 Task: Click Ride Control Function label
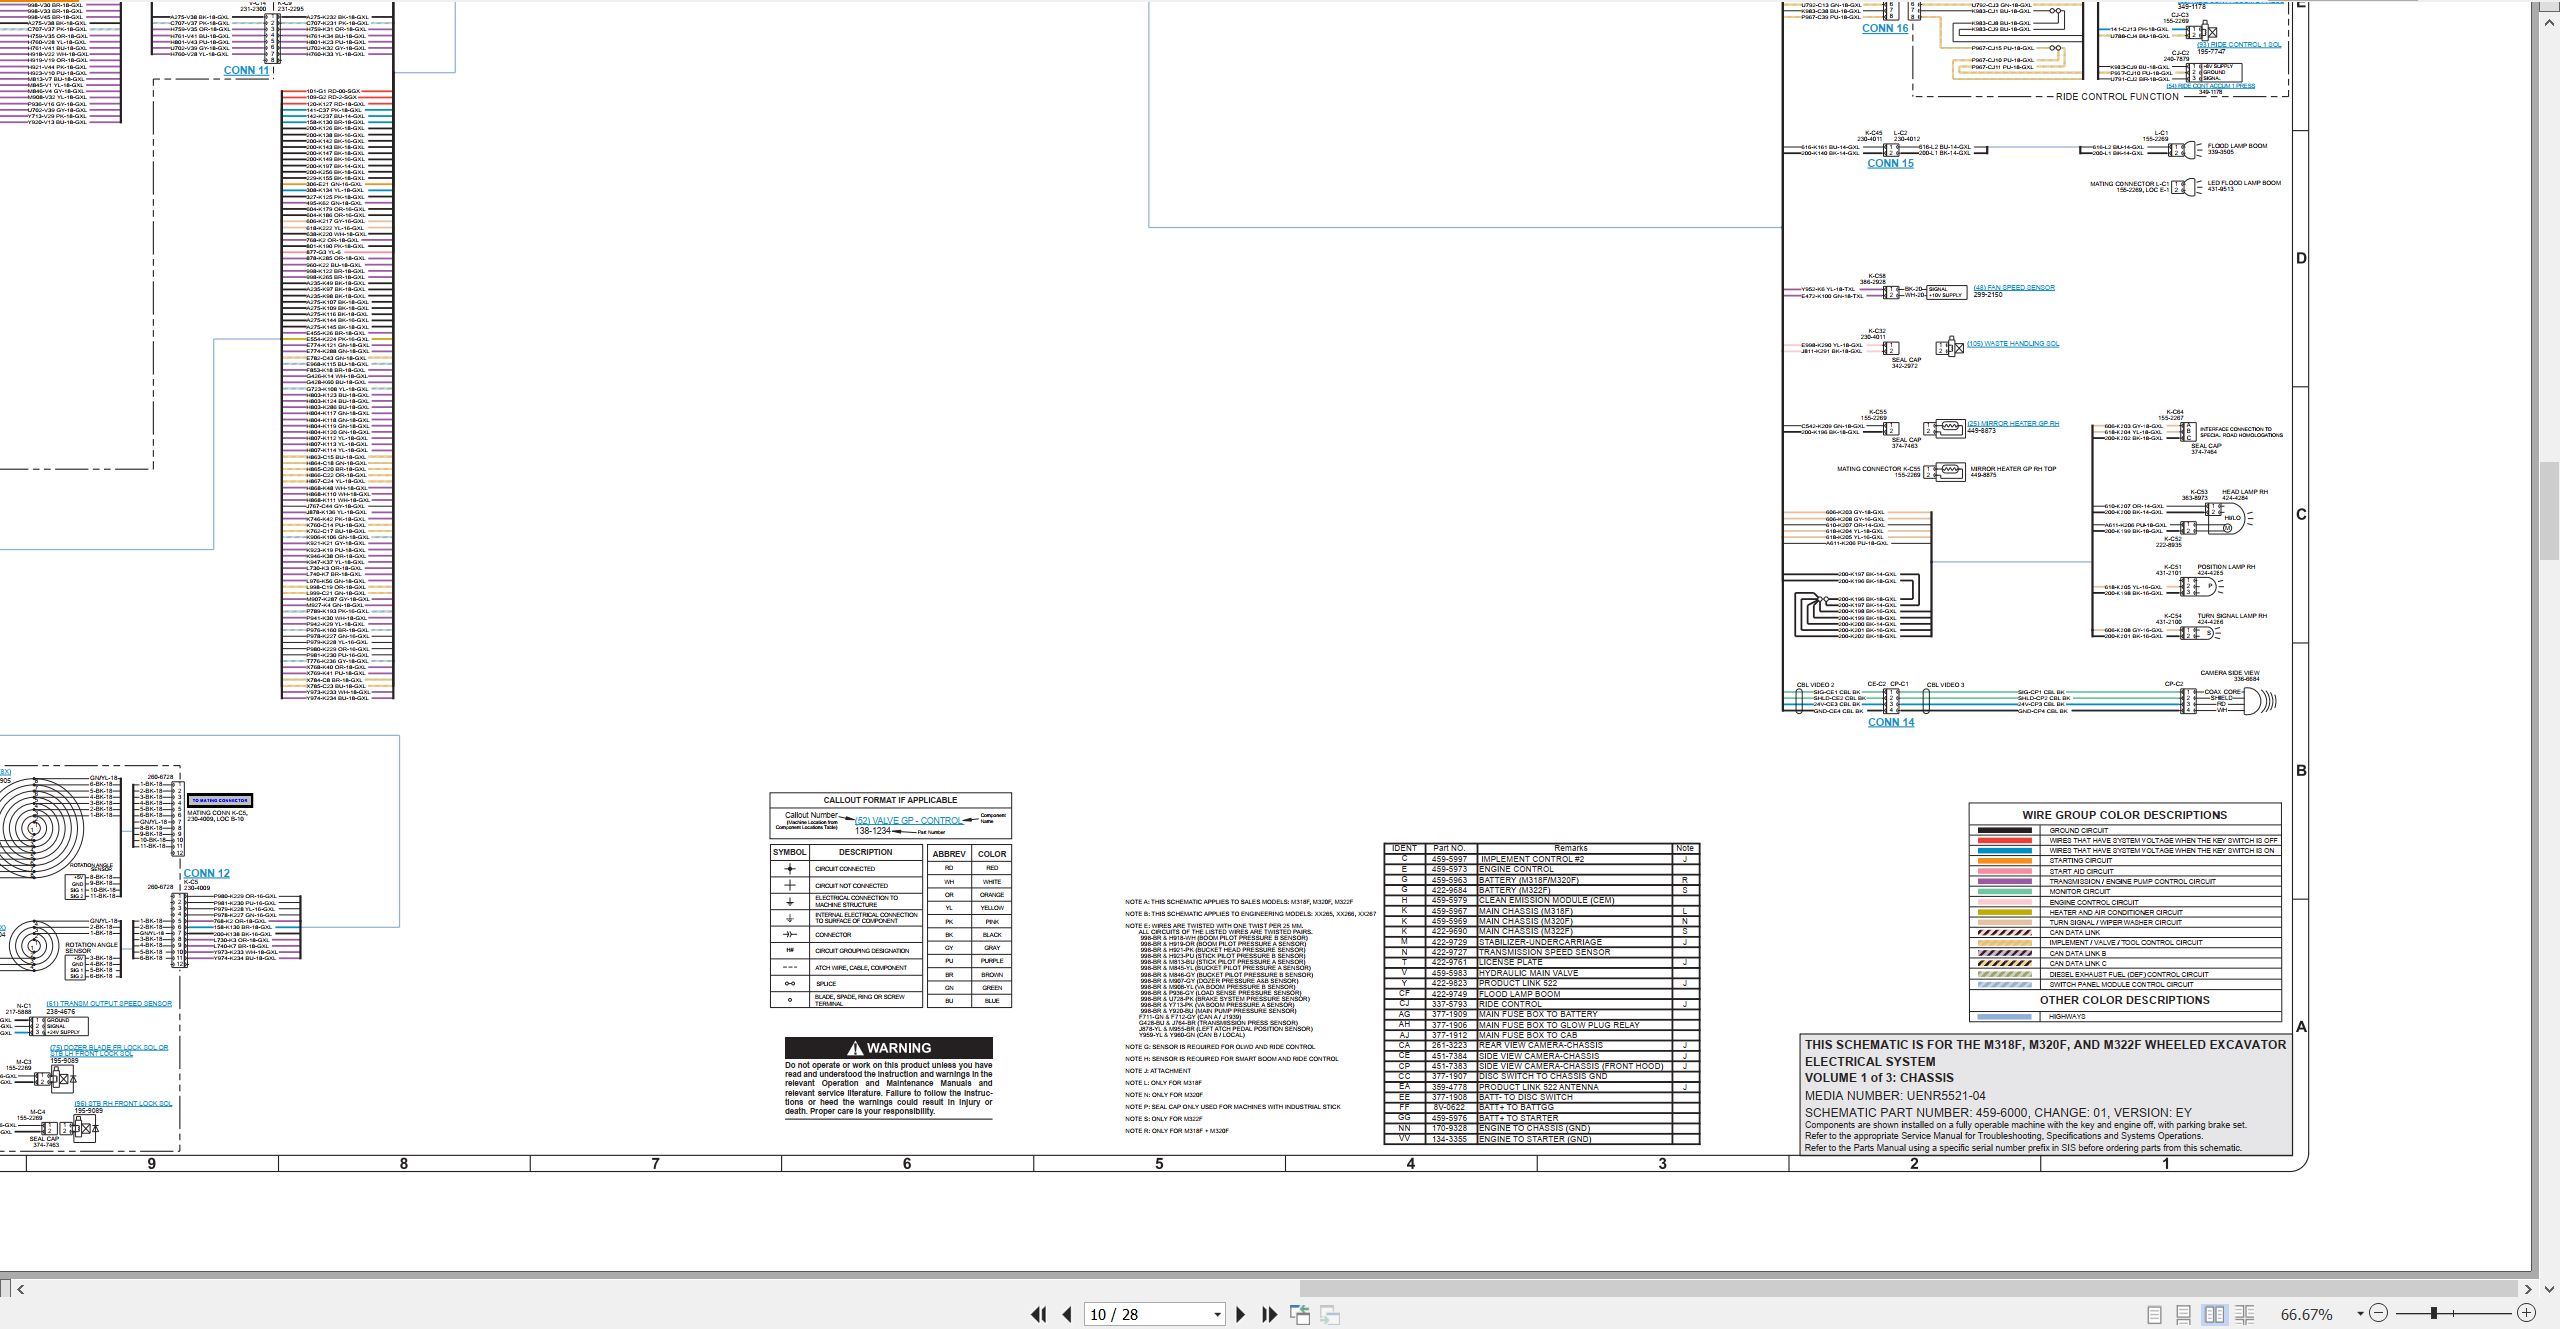[x=2117, y=97]
